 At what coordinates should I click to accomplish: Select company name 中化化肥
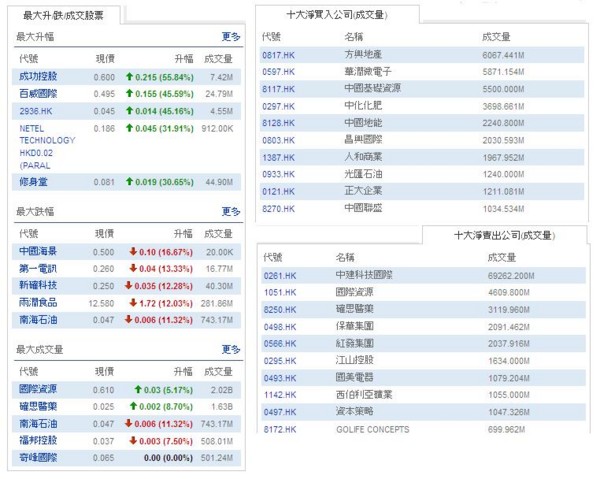tap(363, 106)
